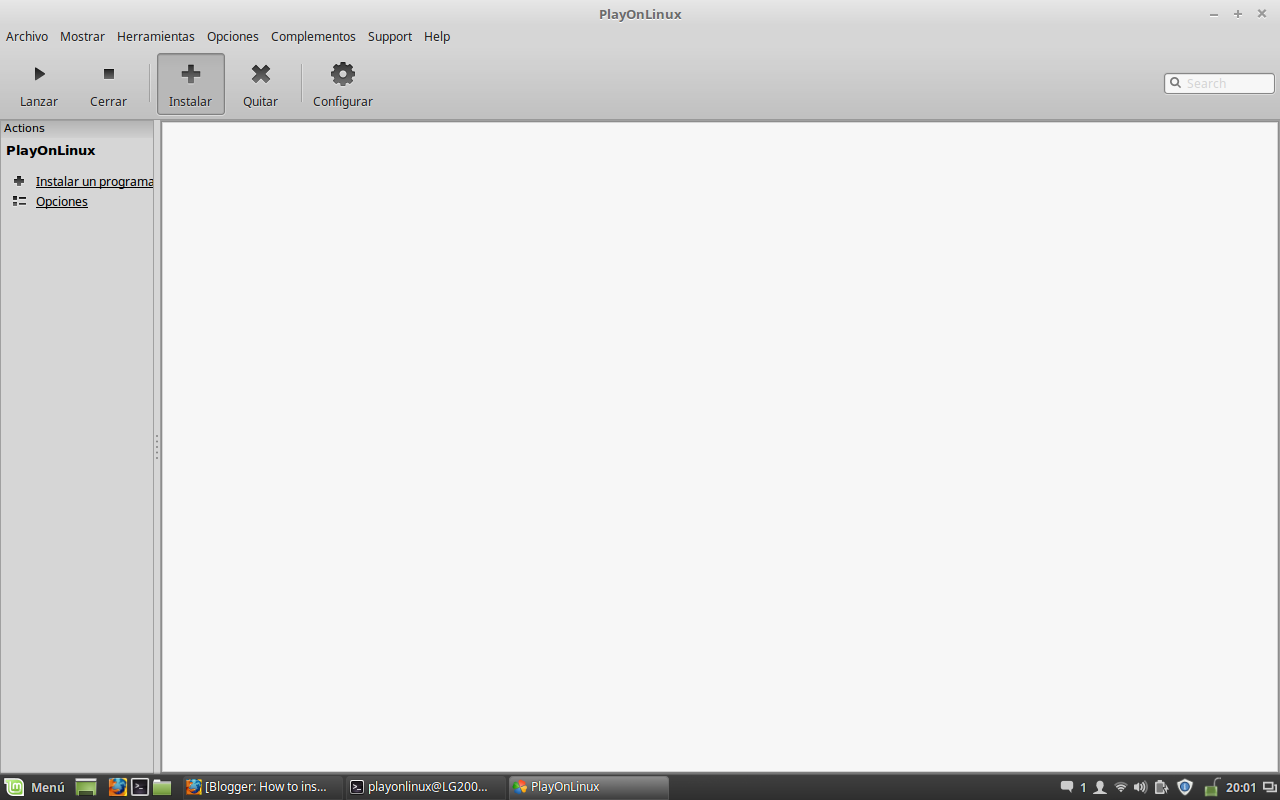This screenshot has height=800, width=1280.
Task: Open the Archivo menu
Action: [x=27, y=36]
